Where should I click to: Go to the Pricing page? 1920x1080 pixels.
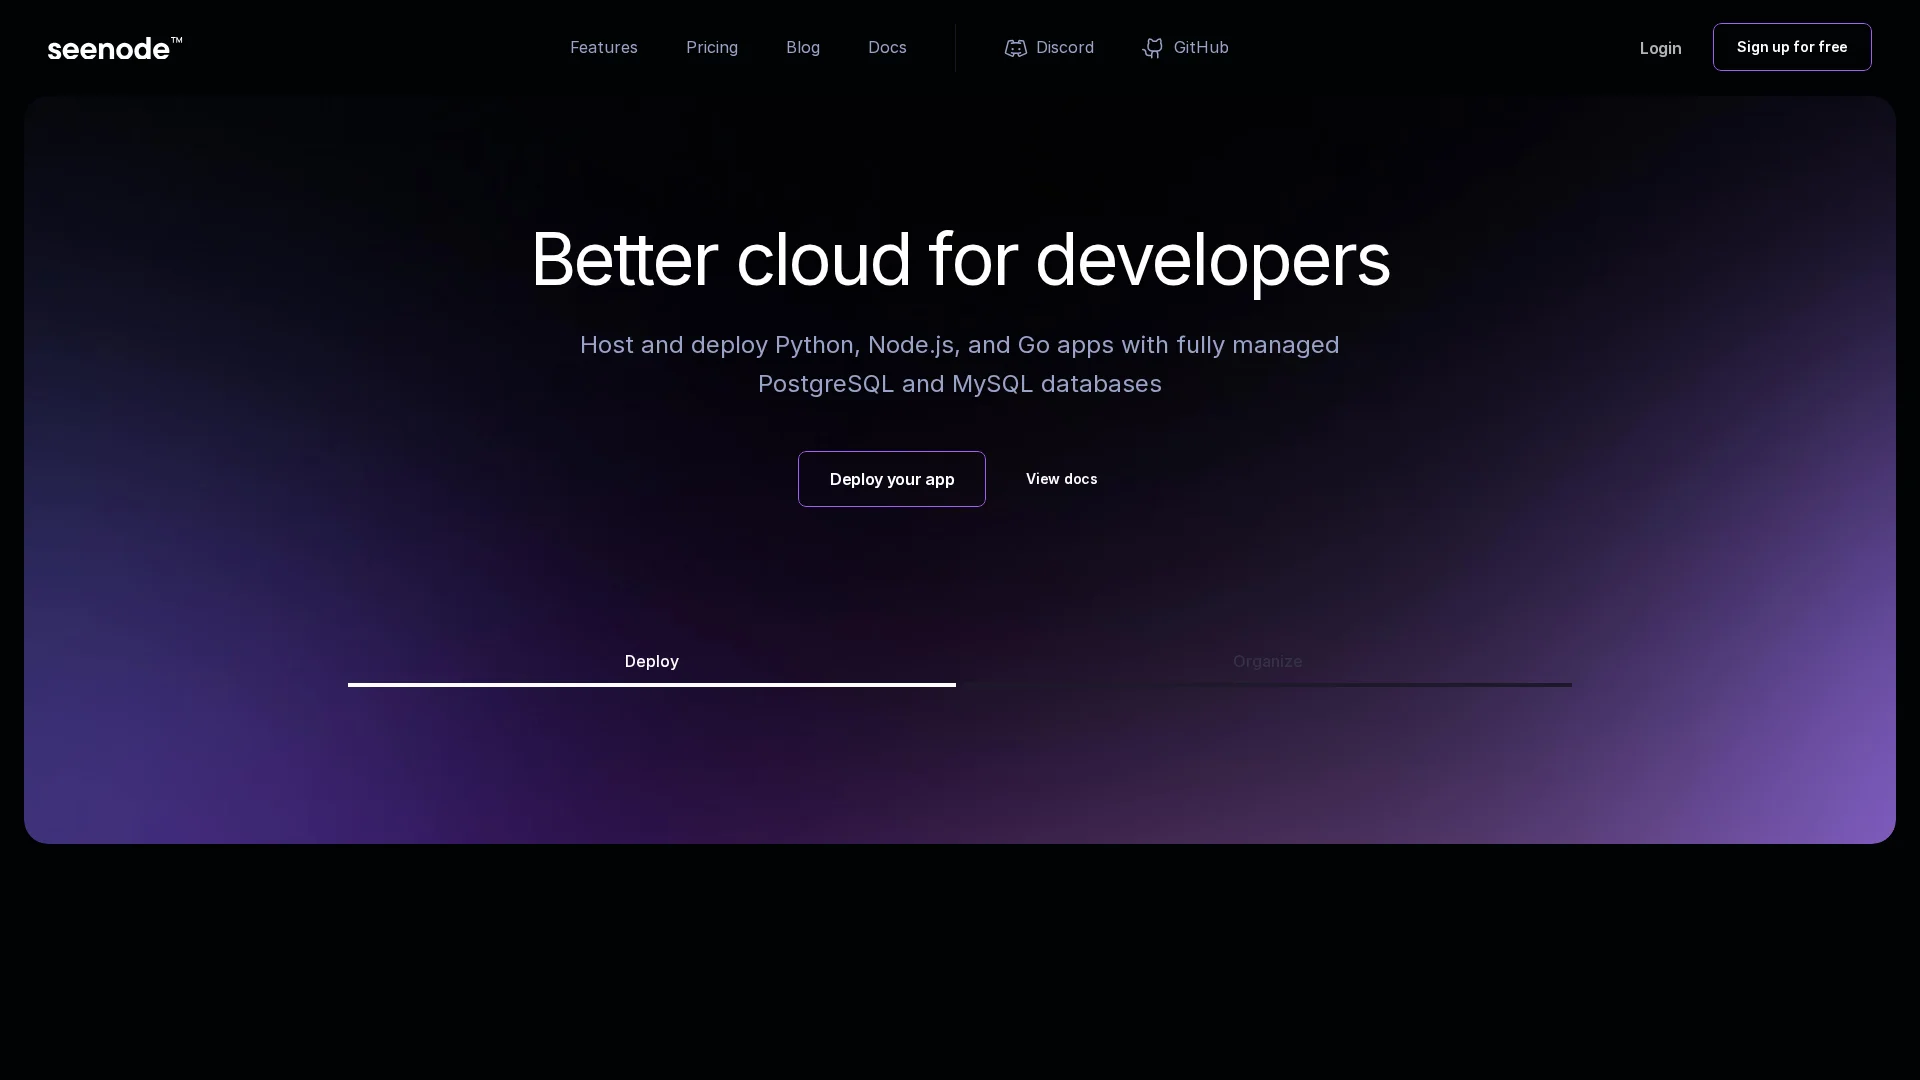(x=711, y=47)
